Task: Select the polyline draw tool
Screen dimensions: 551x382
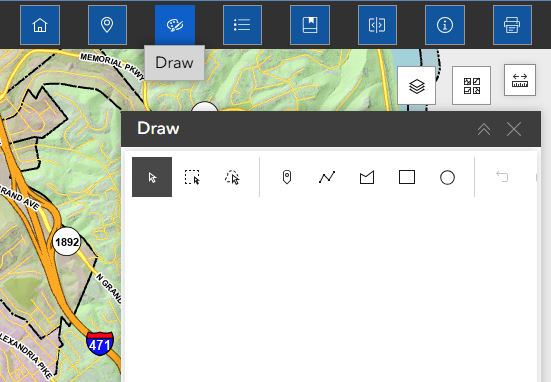Action: tap(327, 177)
